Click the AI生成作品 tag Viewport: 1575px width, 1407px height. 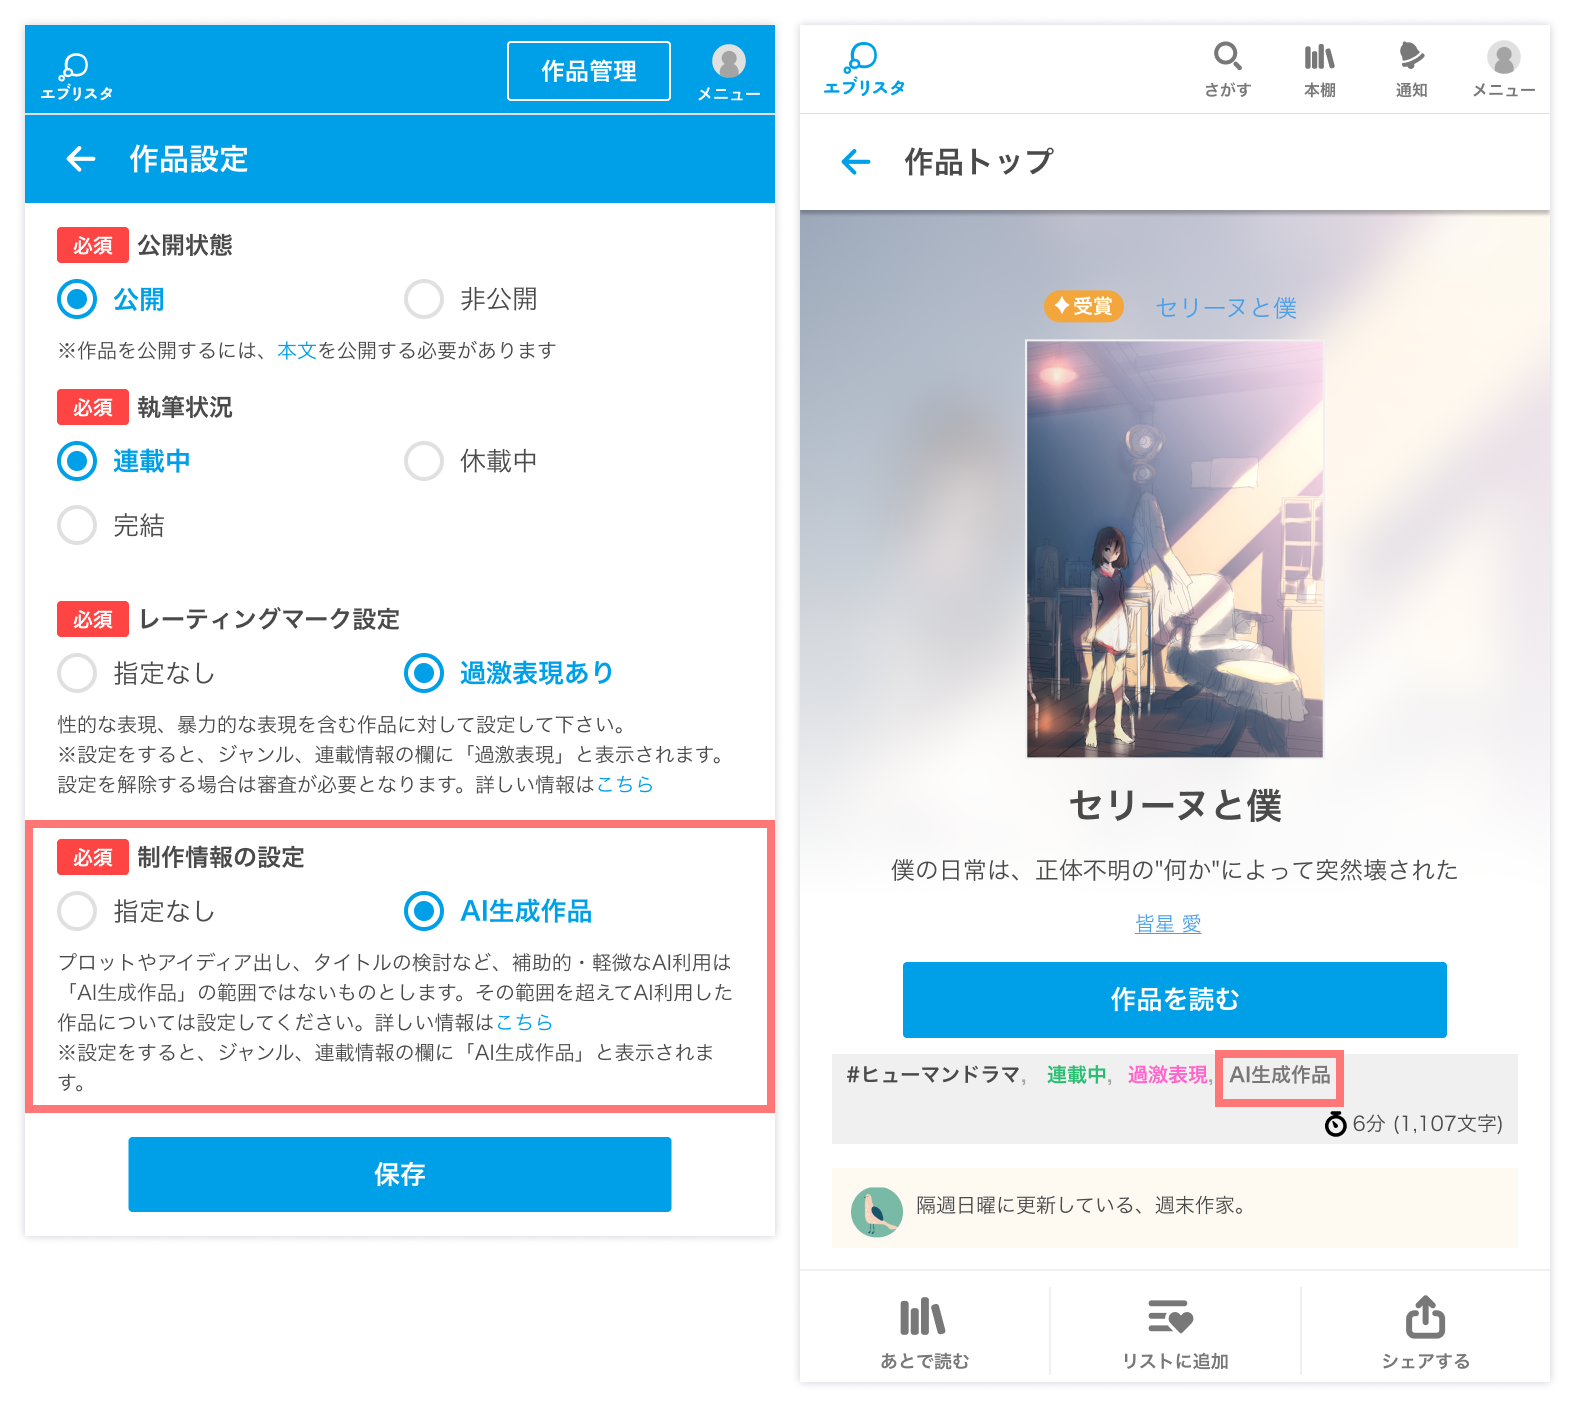1280,1075
